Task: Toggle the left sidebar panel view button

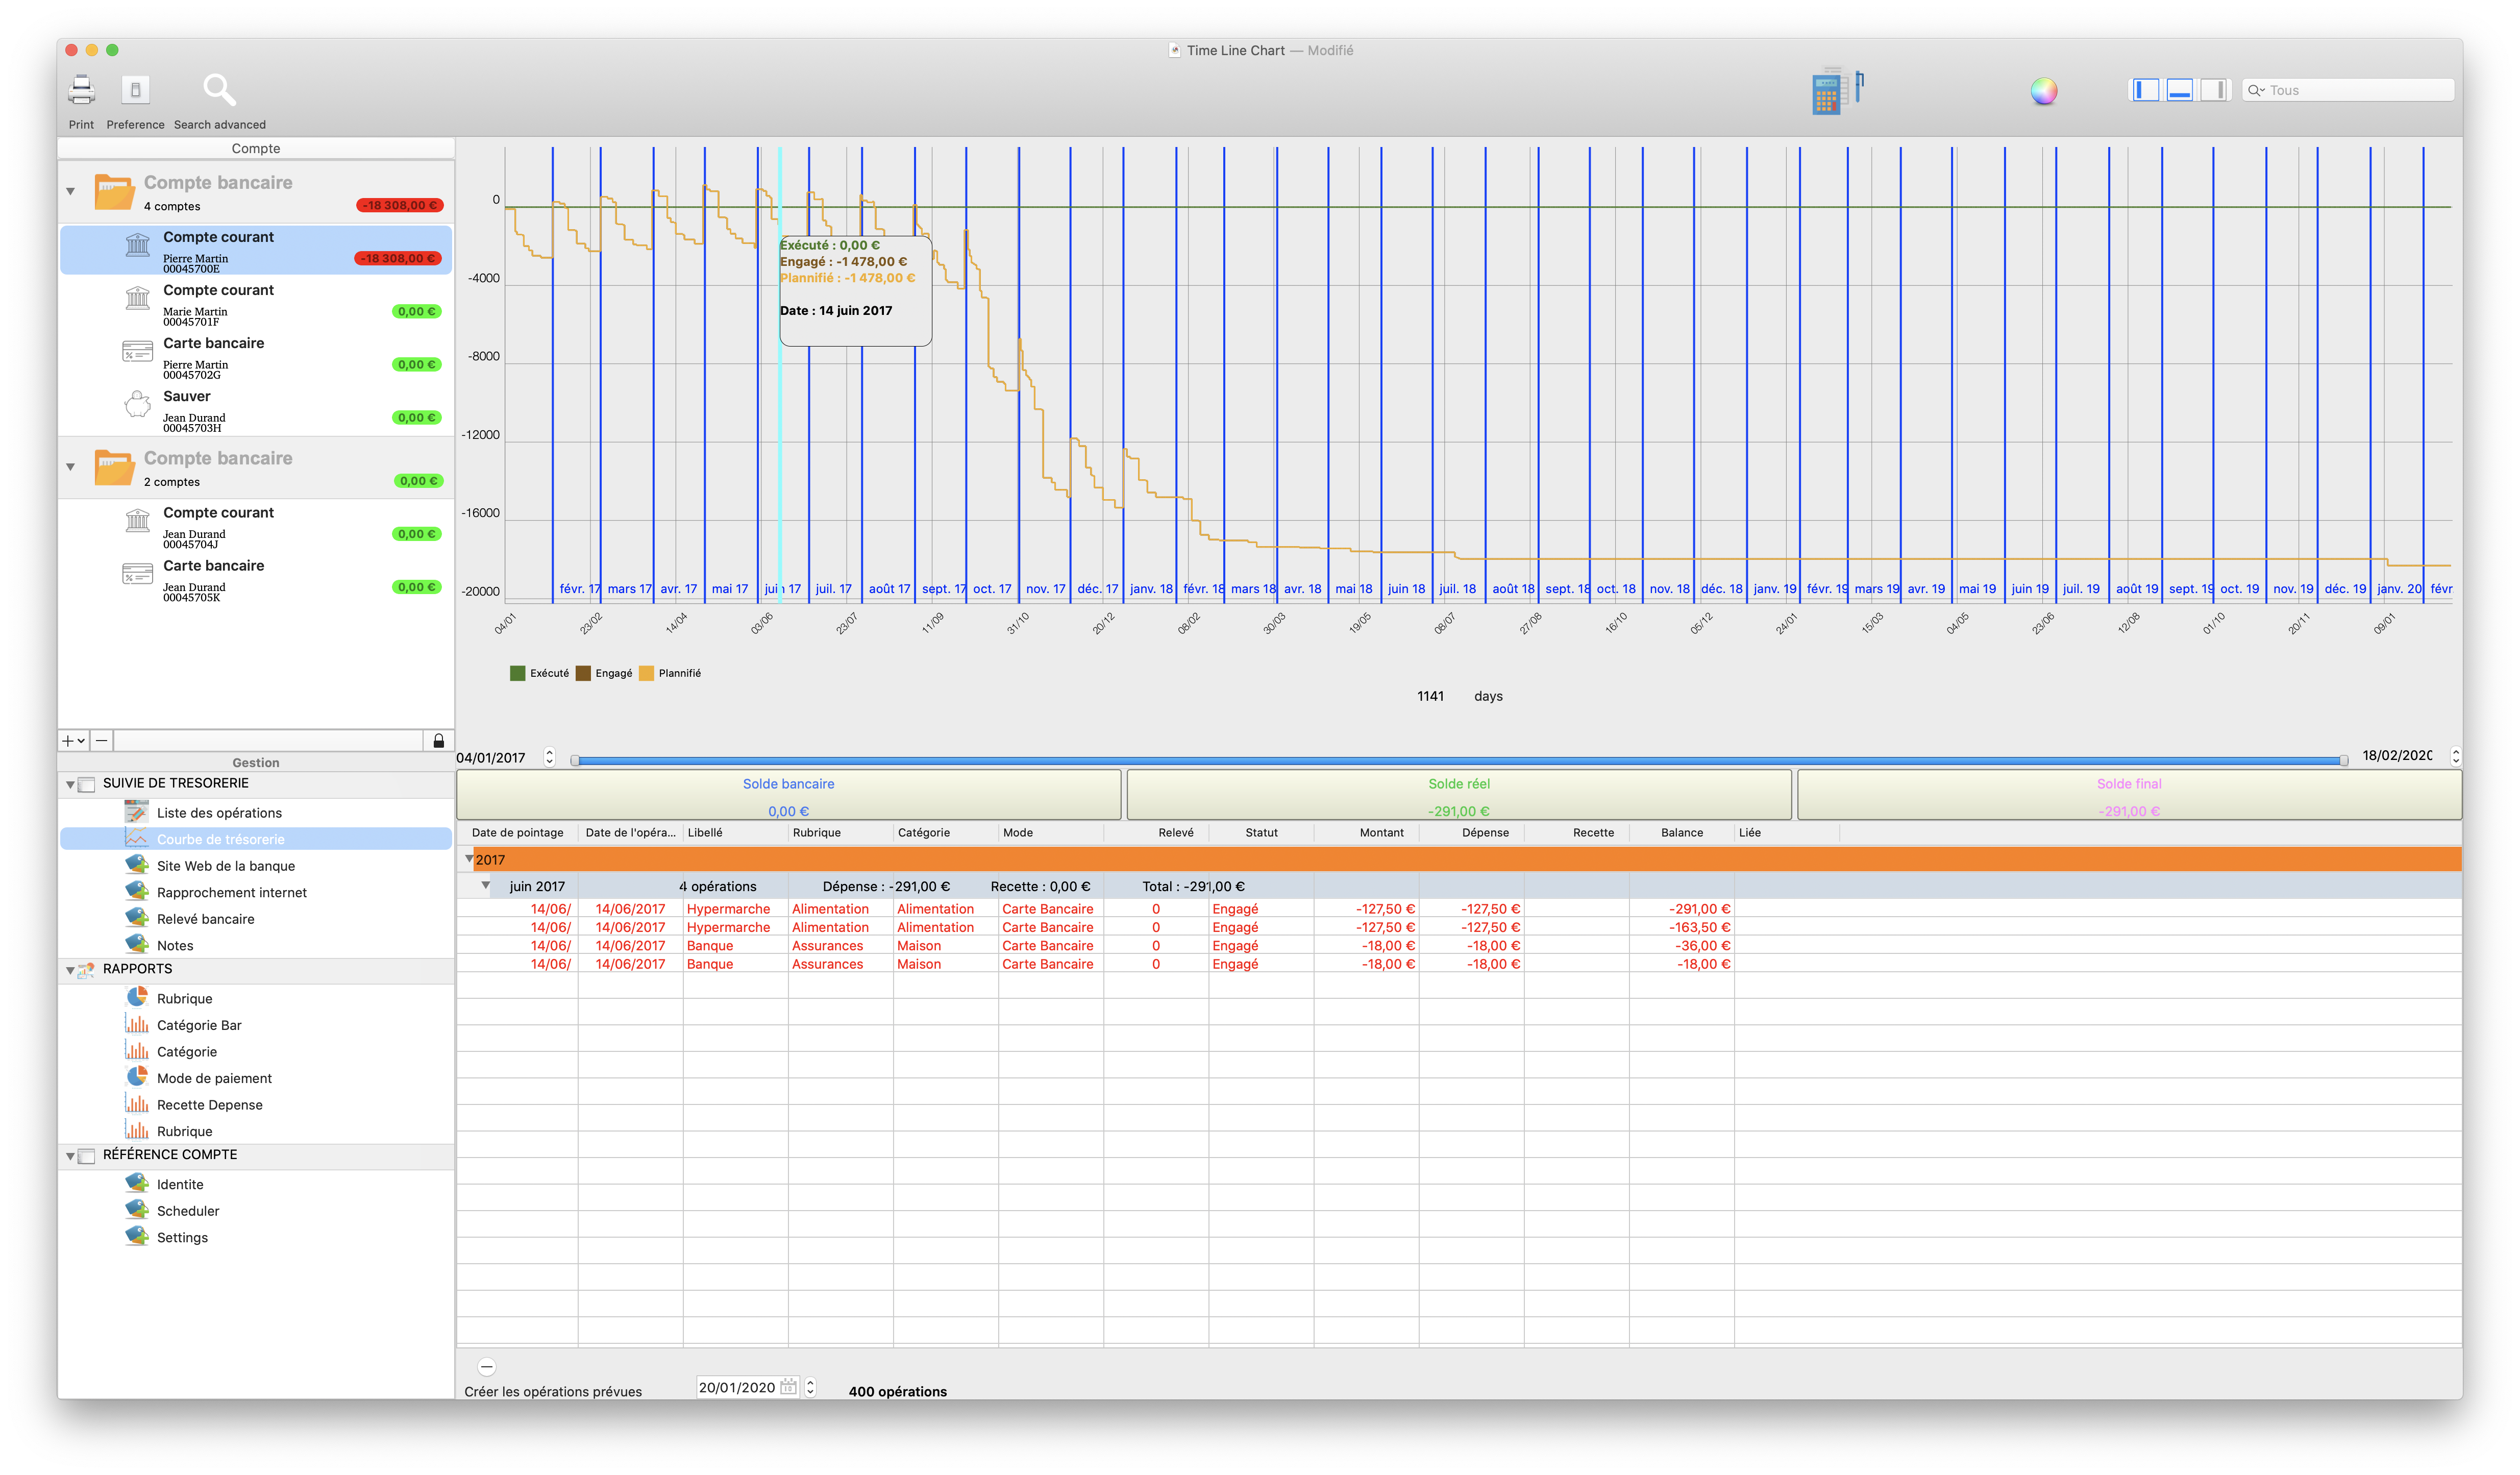Action: point(2145,91)
